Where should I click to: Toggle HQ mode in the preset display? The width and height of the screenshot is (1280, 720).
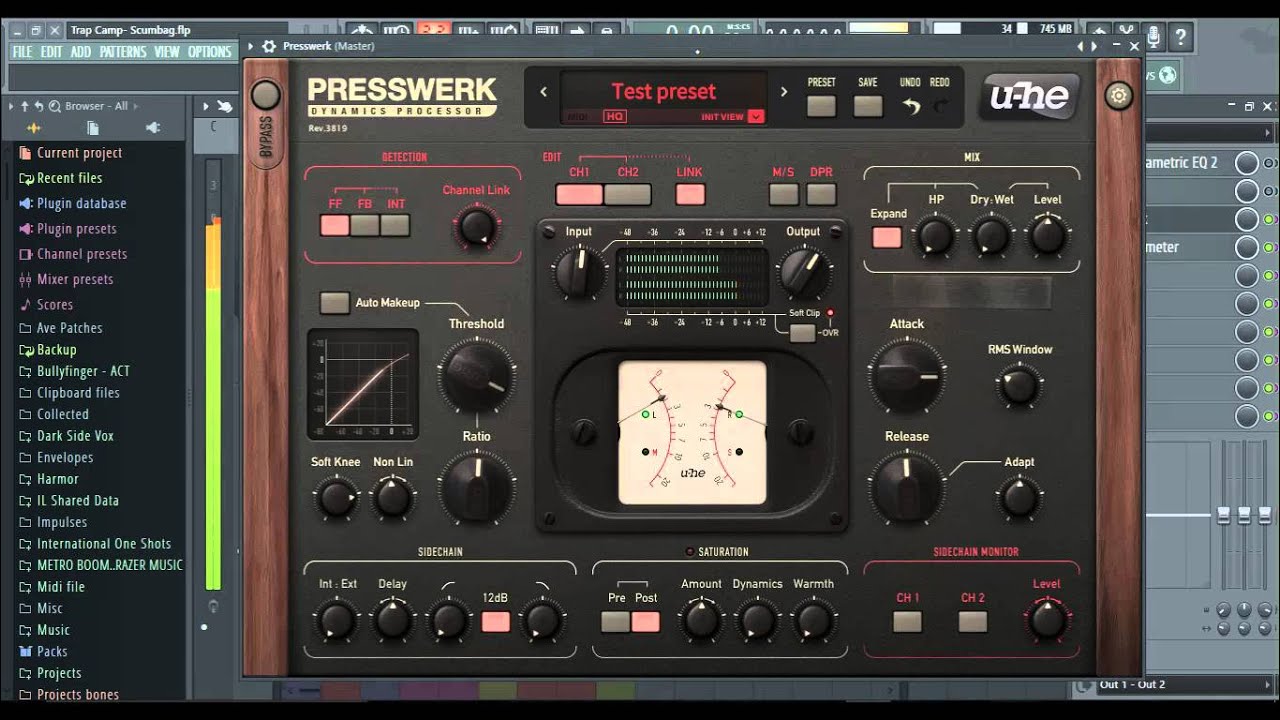tap(616, 116)
